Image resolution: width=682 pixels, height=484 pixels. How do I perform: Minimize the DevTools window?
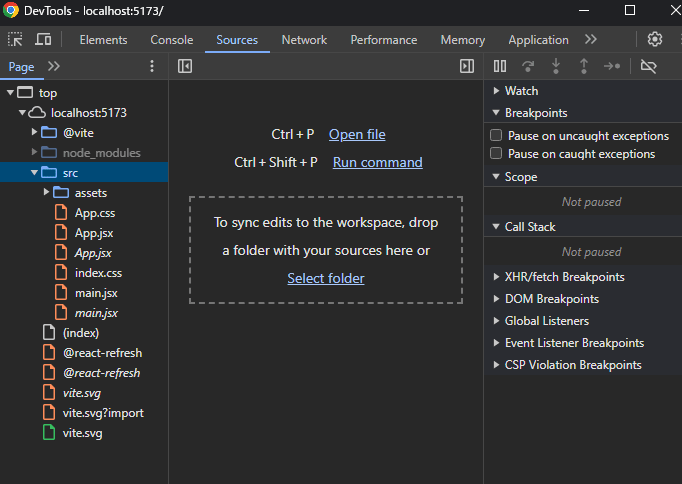coord(584,10)
